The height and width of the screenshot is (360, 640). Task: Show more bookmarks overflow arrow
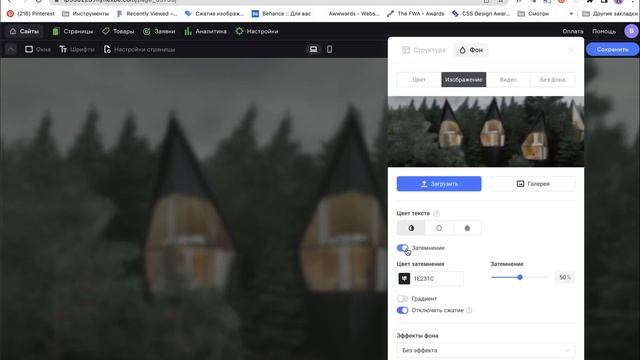point(571,13)
